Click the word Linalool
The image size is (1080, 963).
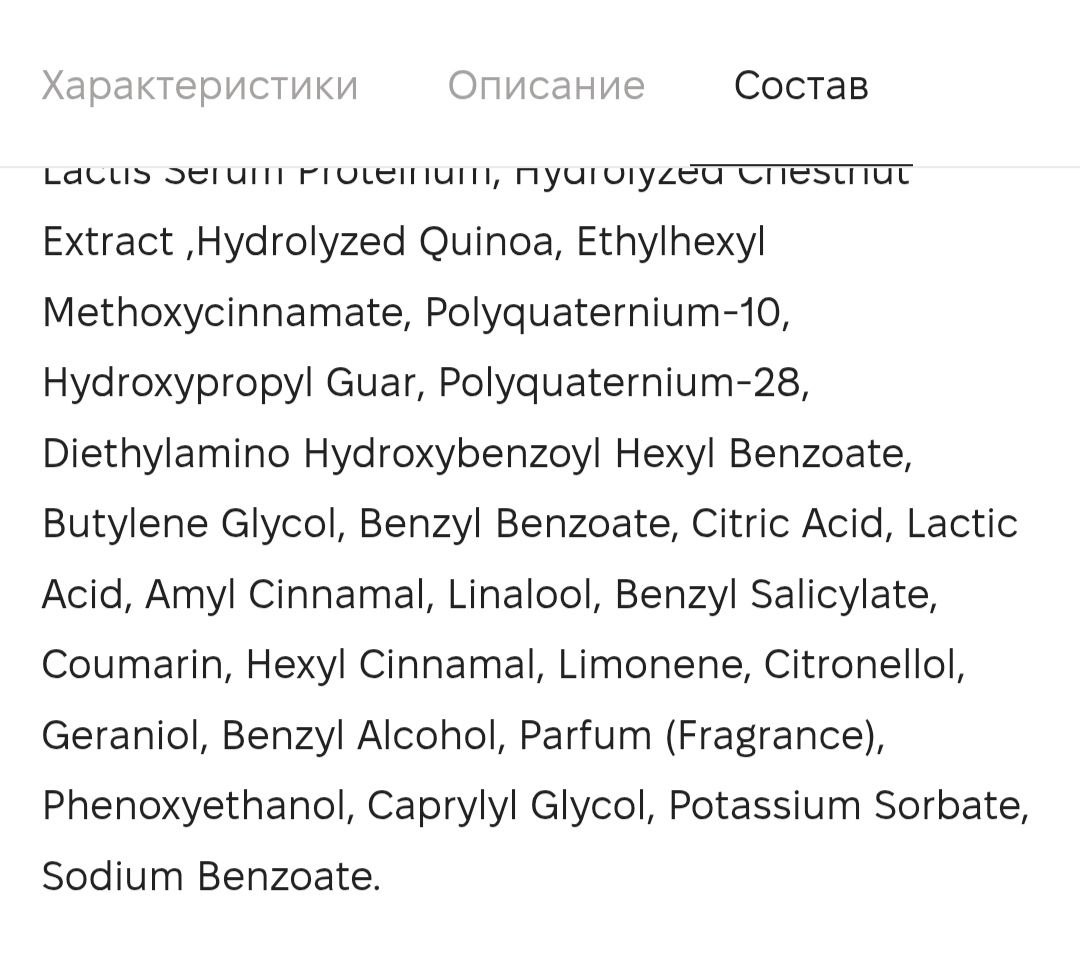click(x=519, y=594)
